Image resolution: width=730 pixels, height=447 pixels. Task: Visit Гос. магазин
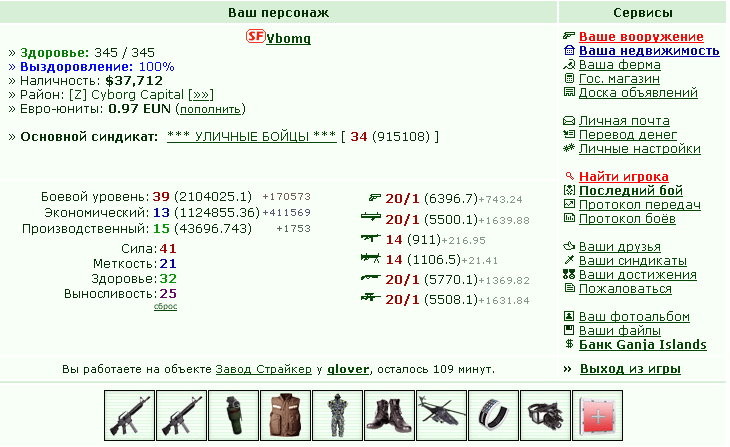pyautogui.click(x=619, y=78)
